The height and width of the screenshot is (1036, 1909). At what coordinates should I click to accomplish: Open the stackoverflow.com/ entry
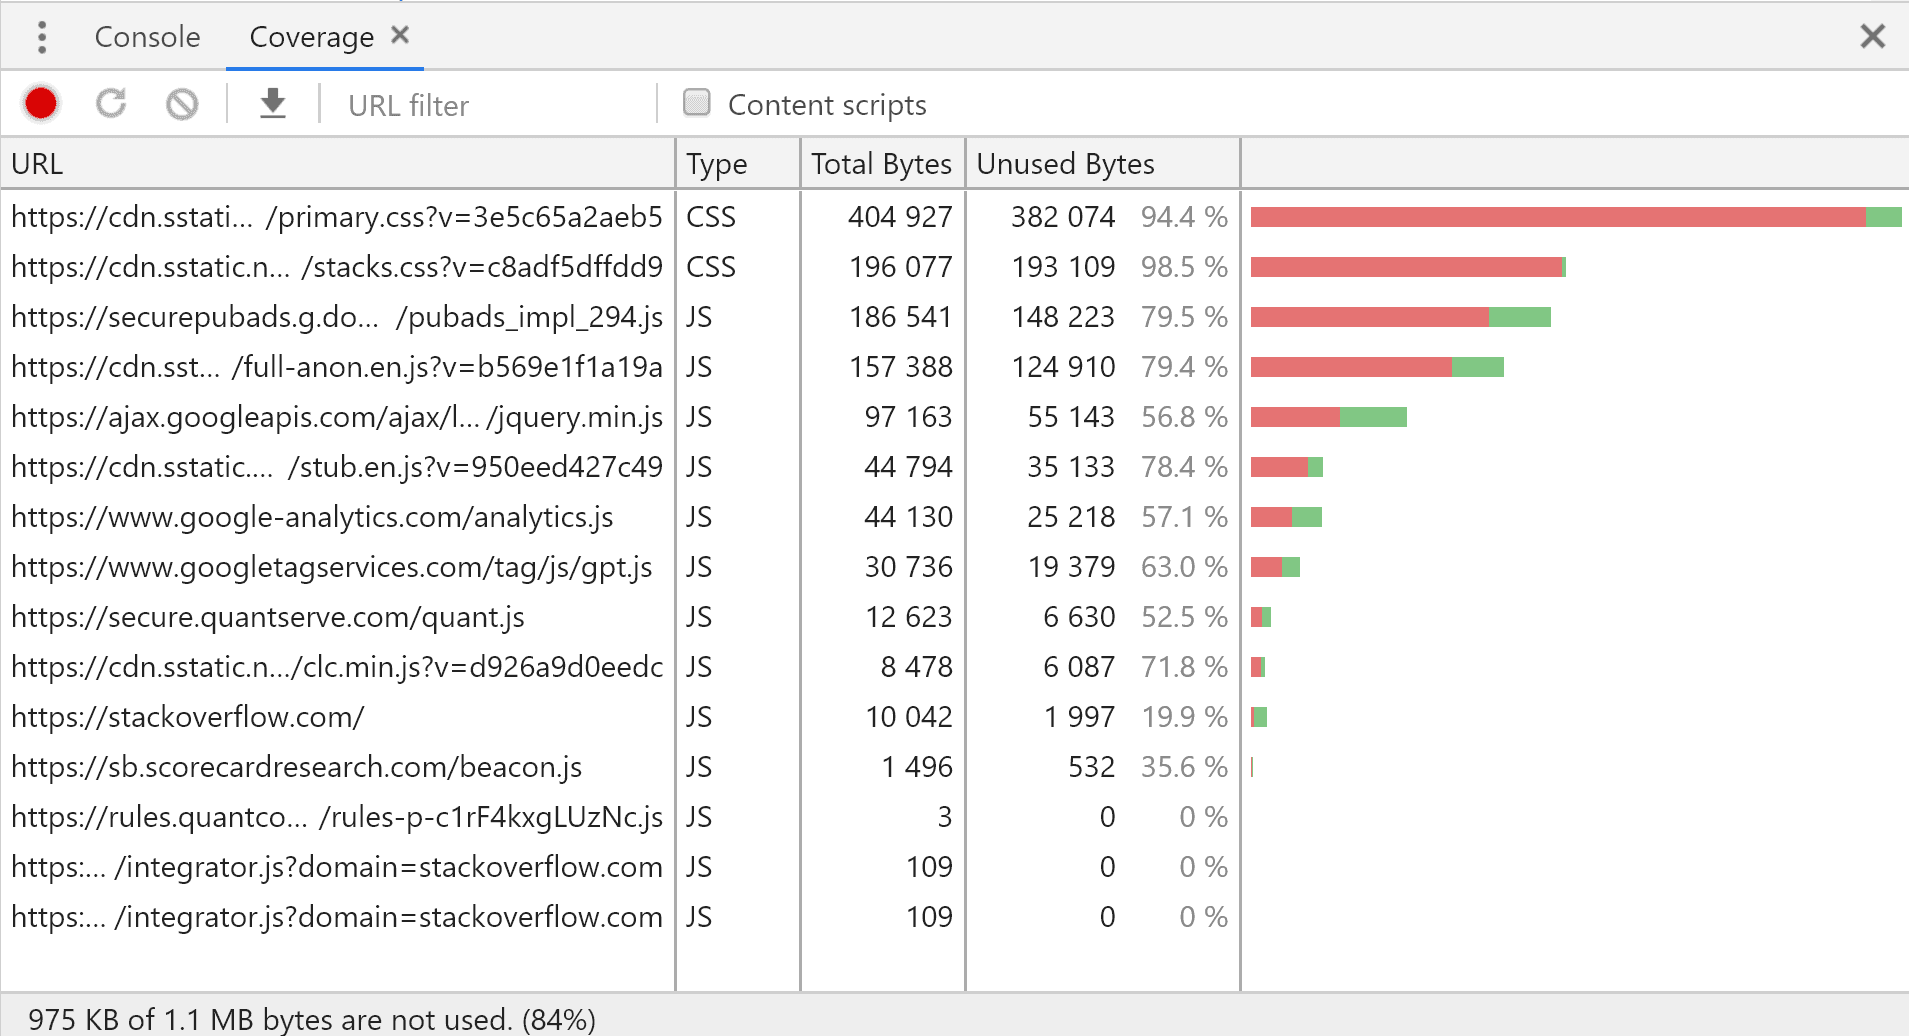coord(188,717)
